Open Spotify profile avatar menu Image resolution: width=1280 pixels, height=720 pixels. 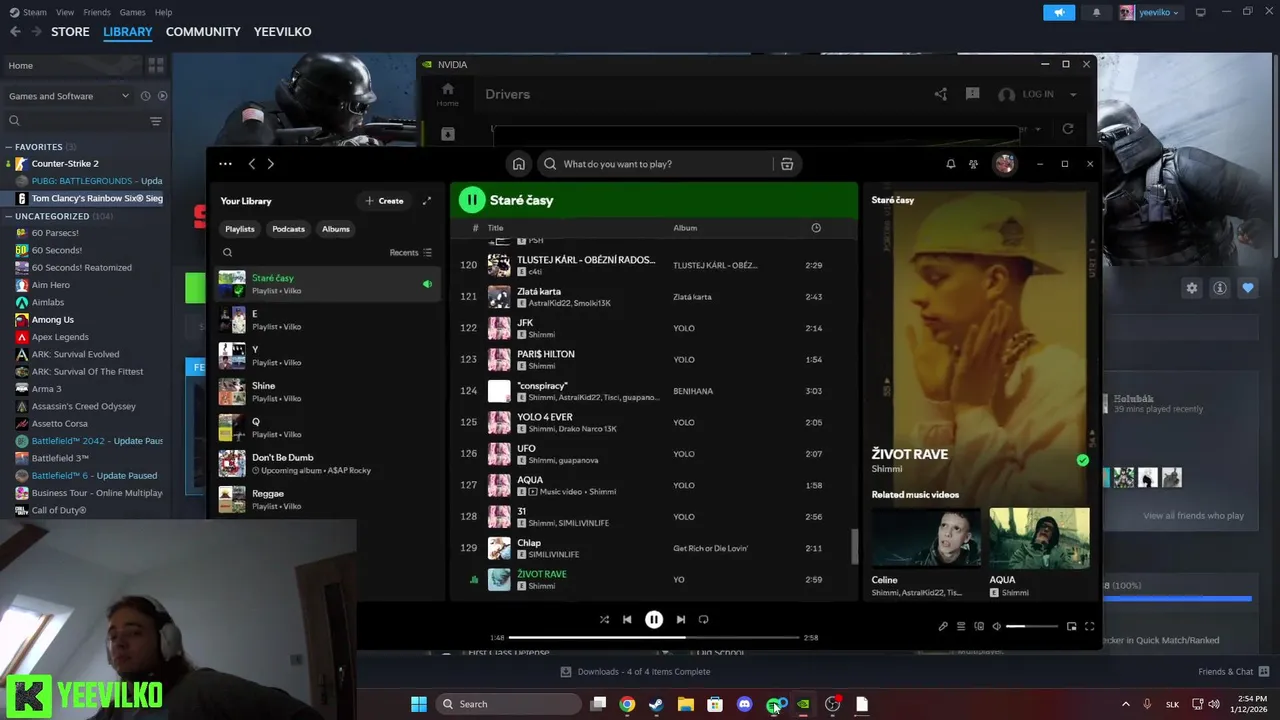pyautogui.click(x=1004, y=164)
